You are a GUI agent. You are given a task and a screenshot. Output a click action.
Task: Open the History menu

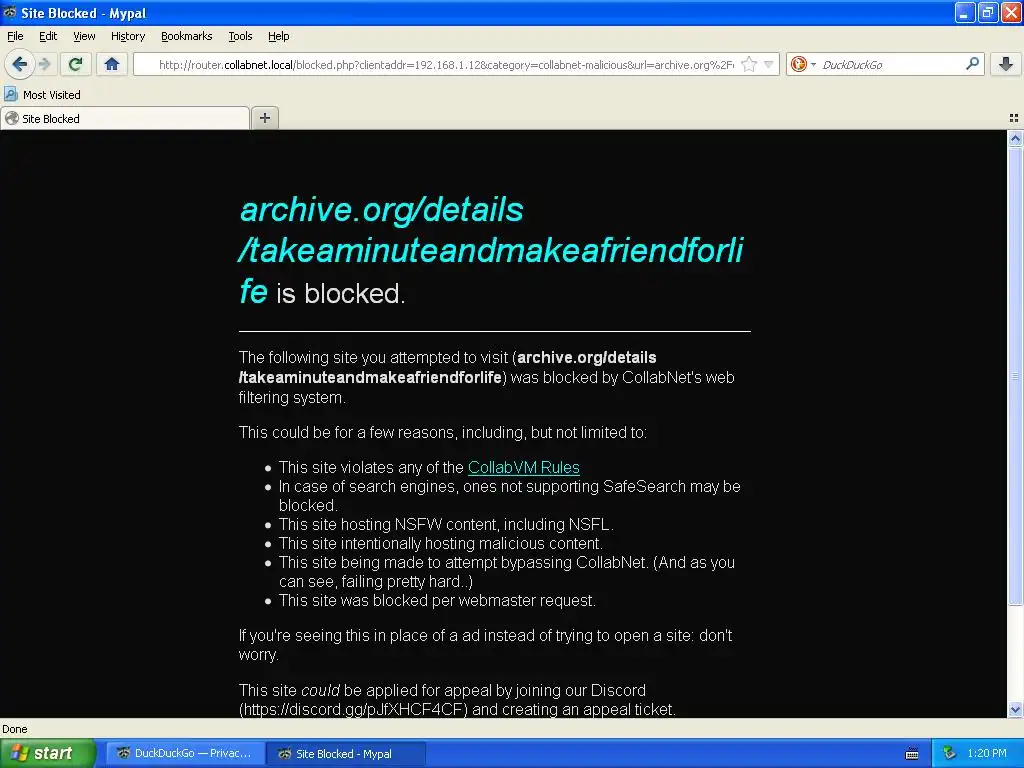click(x=128, y=36)
